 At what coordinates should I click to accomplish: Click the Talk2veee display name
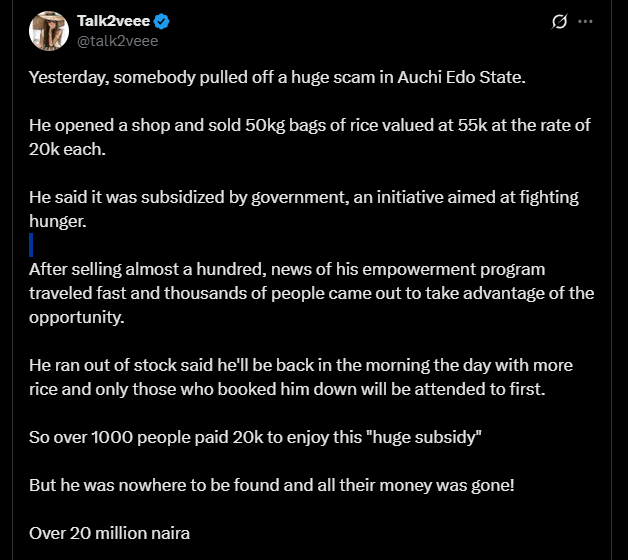(x=113, y=21)
